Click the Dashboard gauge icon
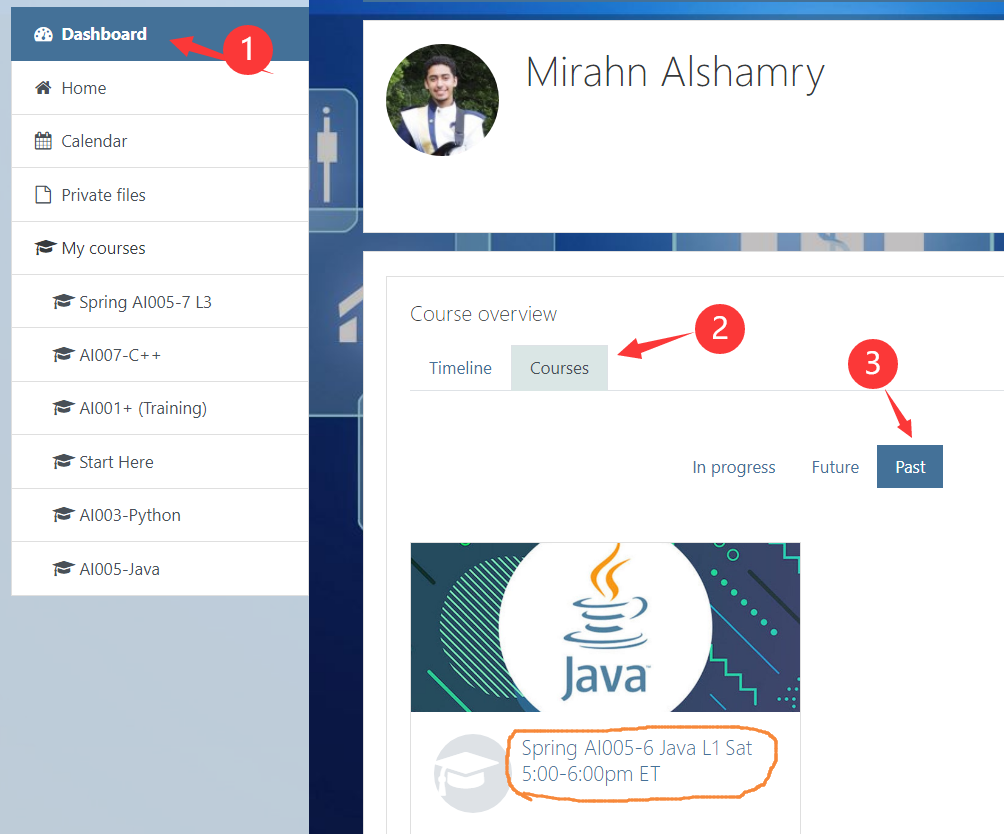 pyautogui.click(x=43, y=34)
